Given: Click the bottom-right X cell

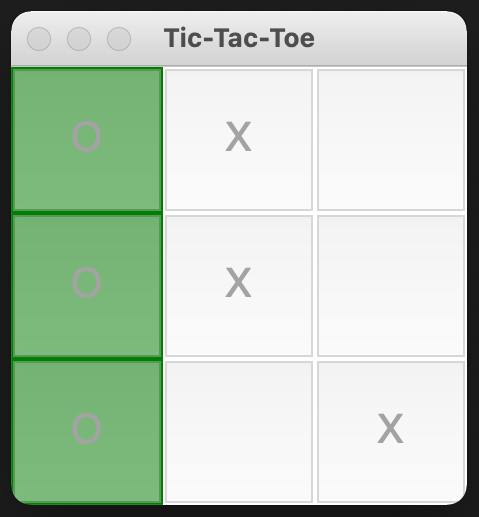Looking at the screenshot, I should click(x=391, y=432).
